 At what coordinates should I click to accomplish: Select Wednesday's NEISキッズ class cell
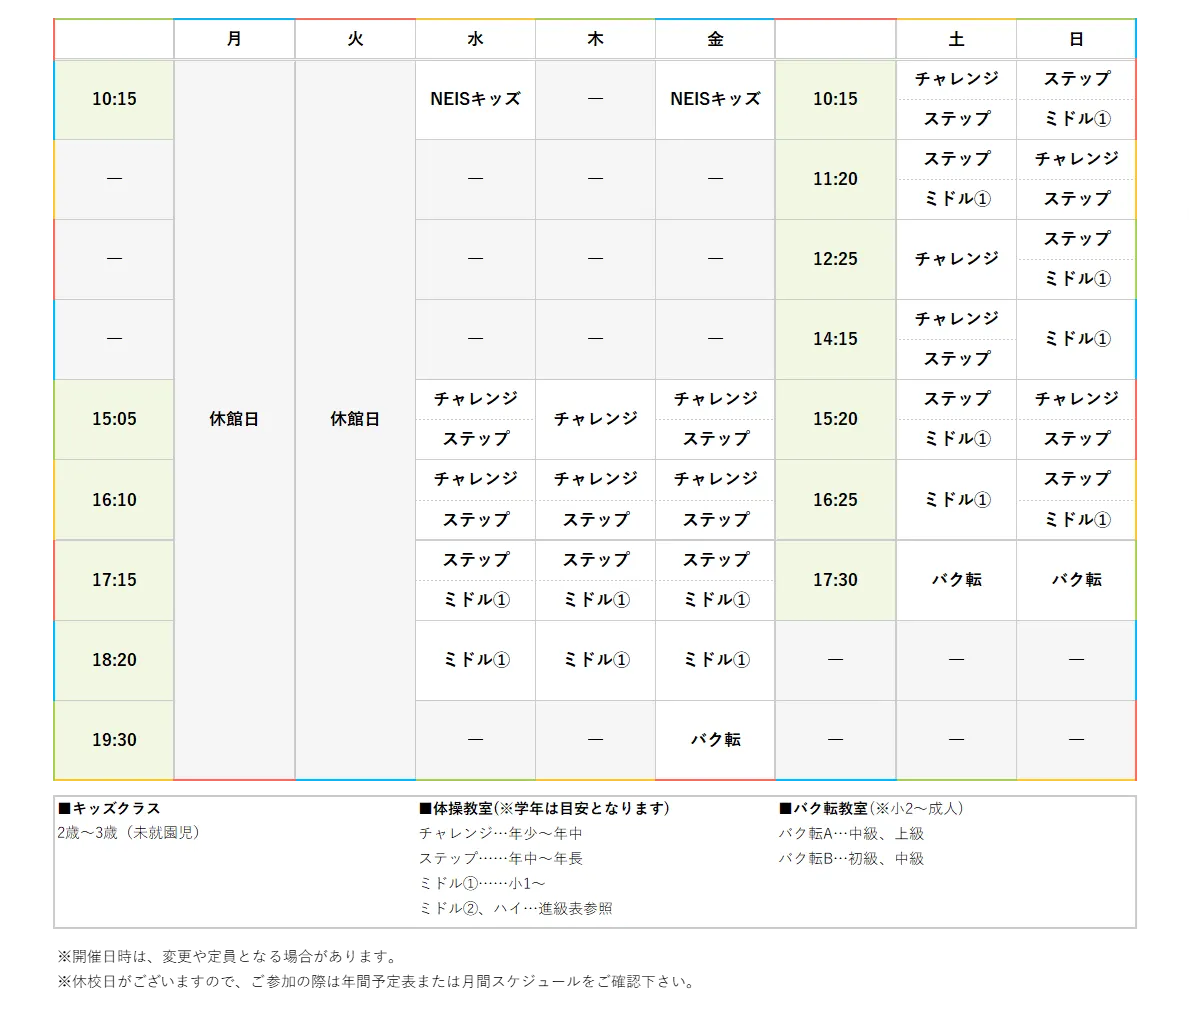tap(475, 99)
